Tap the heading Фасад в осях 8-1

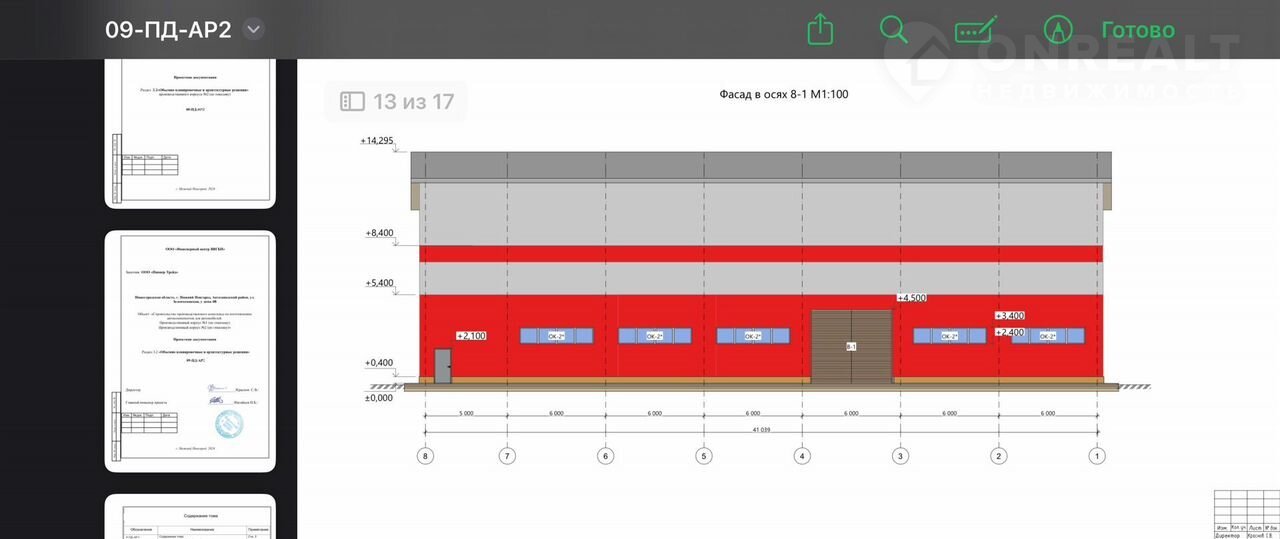784,94
